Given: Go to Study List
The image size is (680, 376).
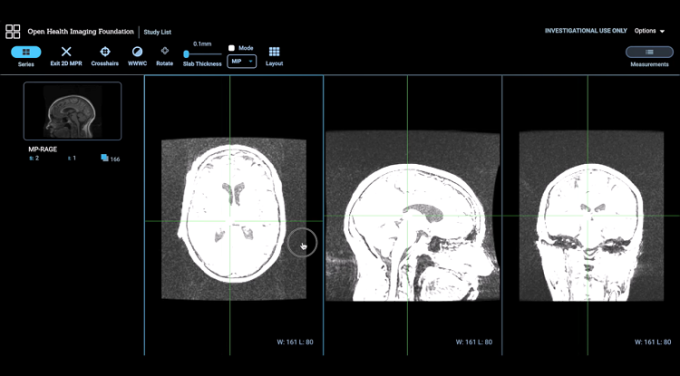Looking at the screenshot, I should click(157, 32).
